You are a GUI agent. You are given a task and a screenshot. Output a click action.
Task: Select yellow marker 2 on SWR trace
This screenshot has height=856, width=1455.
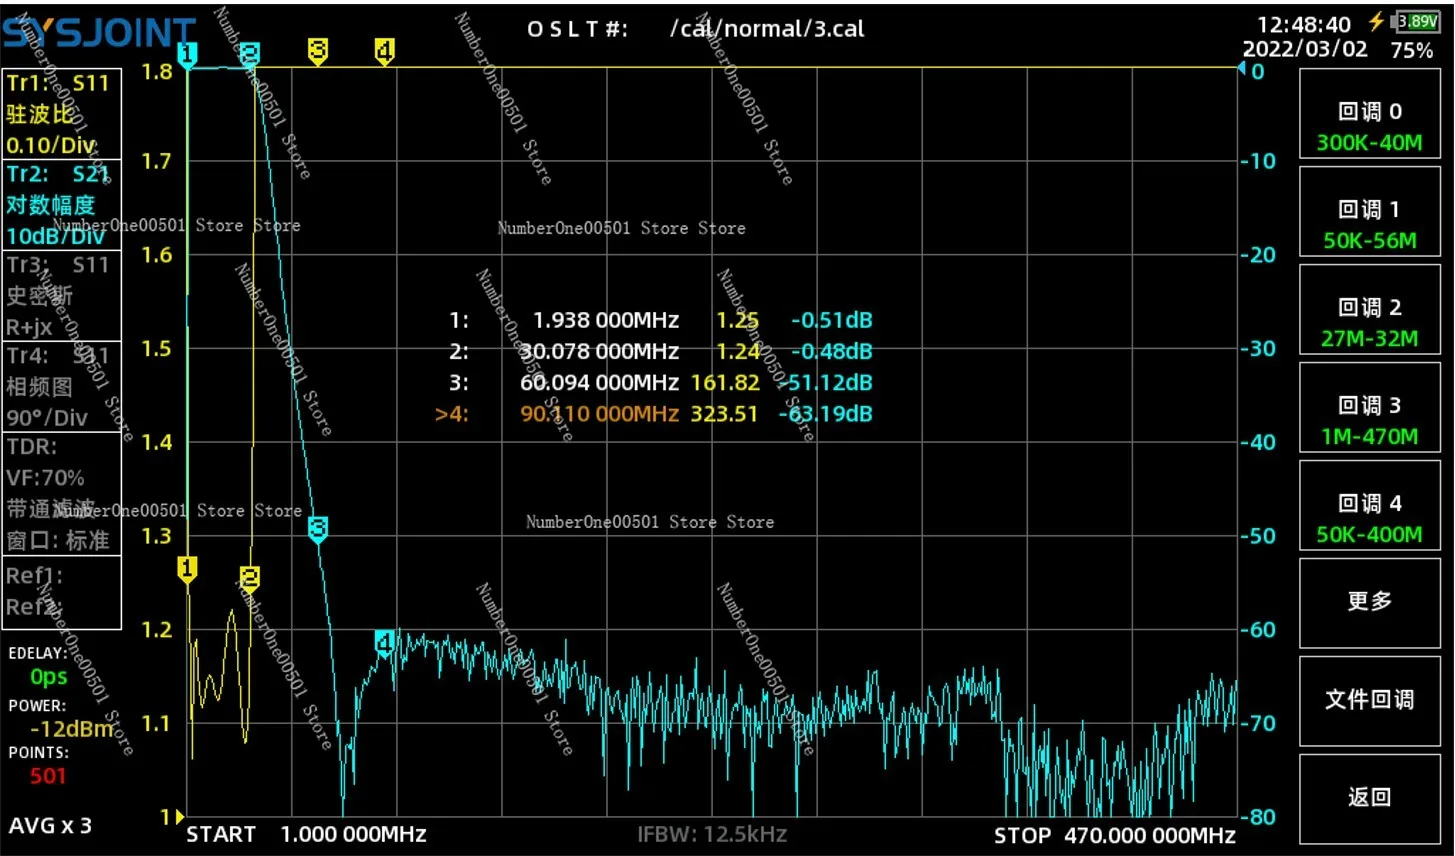click(250, 579)
